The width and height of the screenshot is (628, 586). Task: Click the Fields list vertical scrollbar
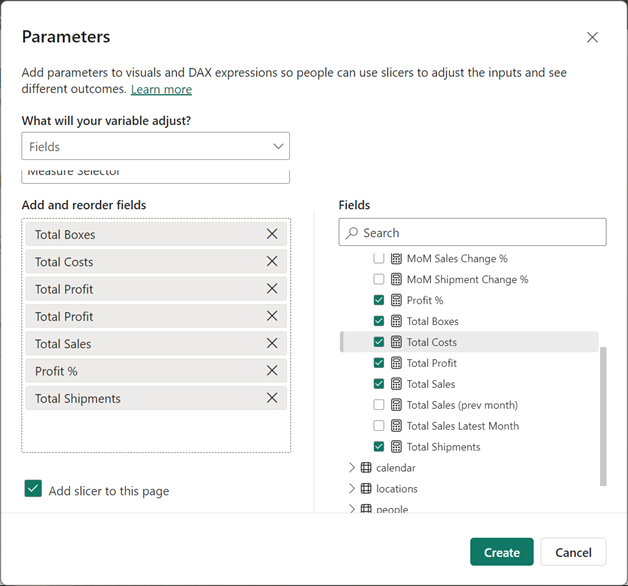pyautogui.click(x=603, y=416)
